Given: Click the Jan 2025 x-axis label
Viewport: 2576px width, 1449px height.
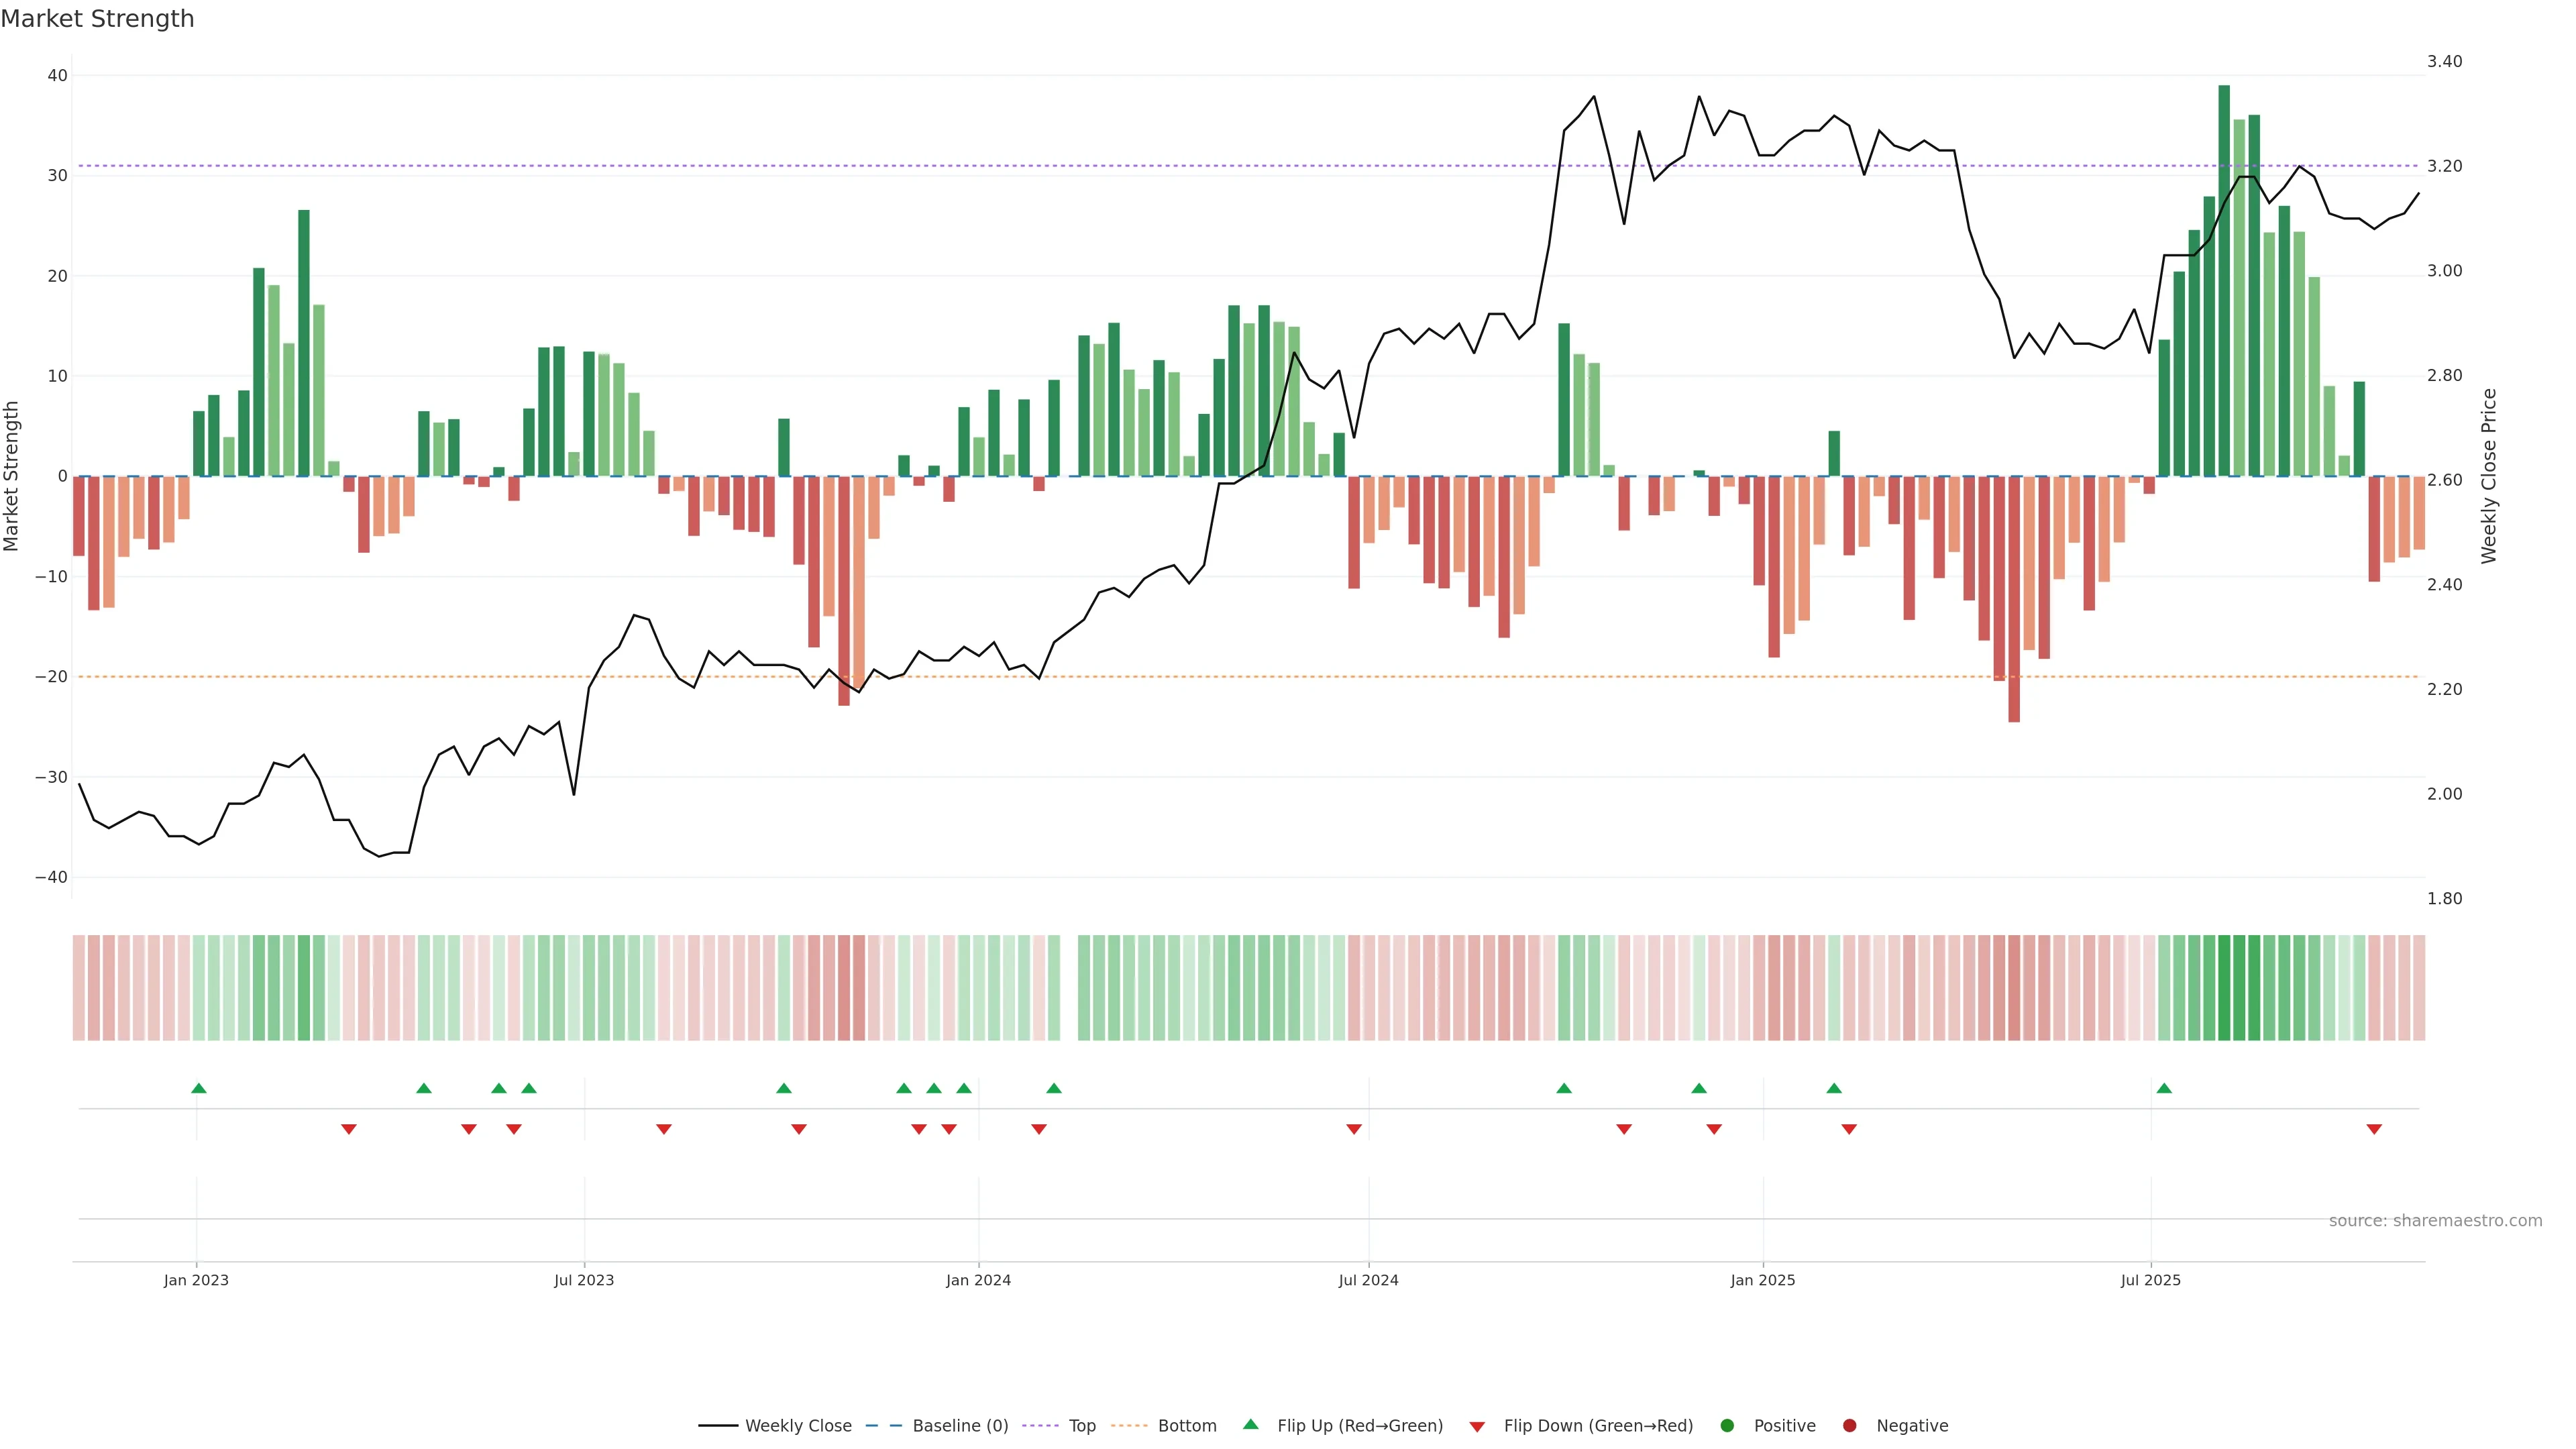Looking at the screenshot, I should tap(1763, 1280).
